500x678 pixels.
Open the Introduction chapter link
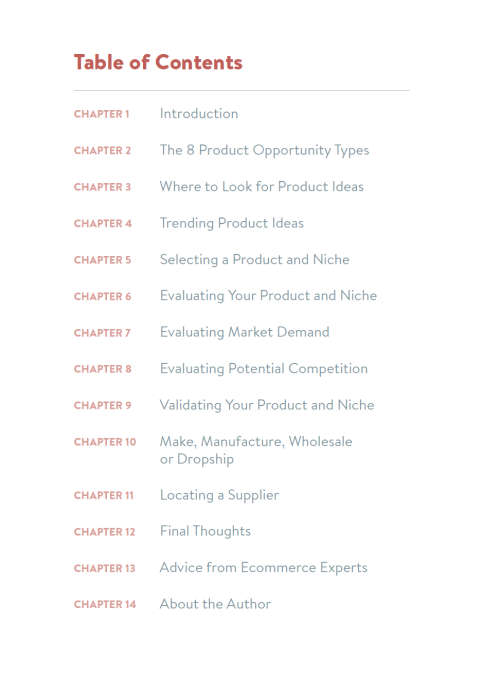tap(199, 114)
